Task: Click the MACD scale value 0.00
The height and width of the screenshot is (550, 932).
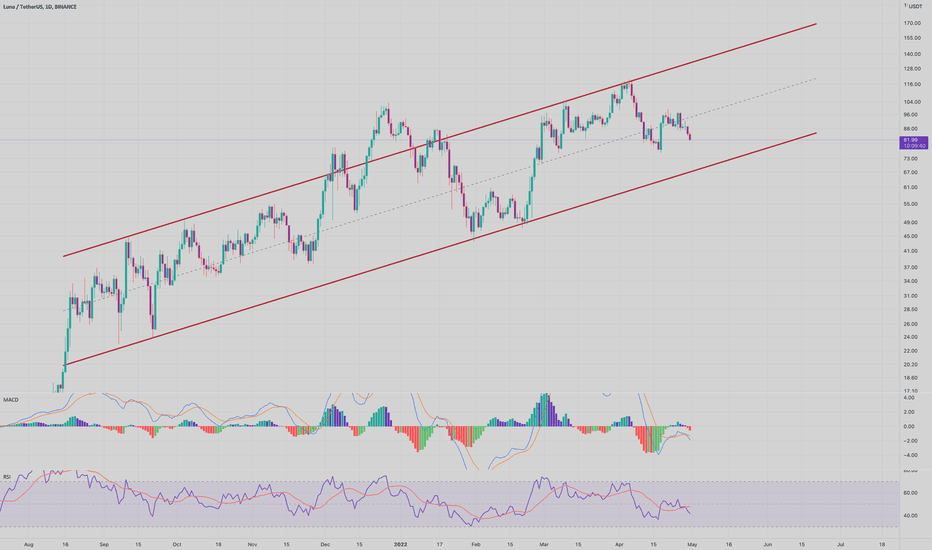Action: [x=910, y=427]
